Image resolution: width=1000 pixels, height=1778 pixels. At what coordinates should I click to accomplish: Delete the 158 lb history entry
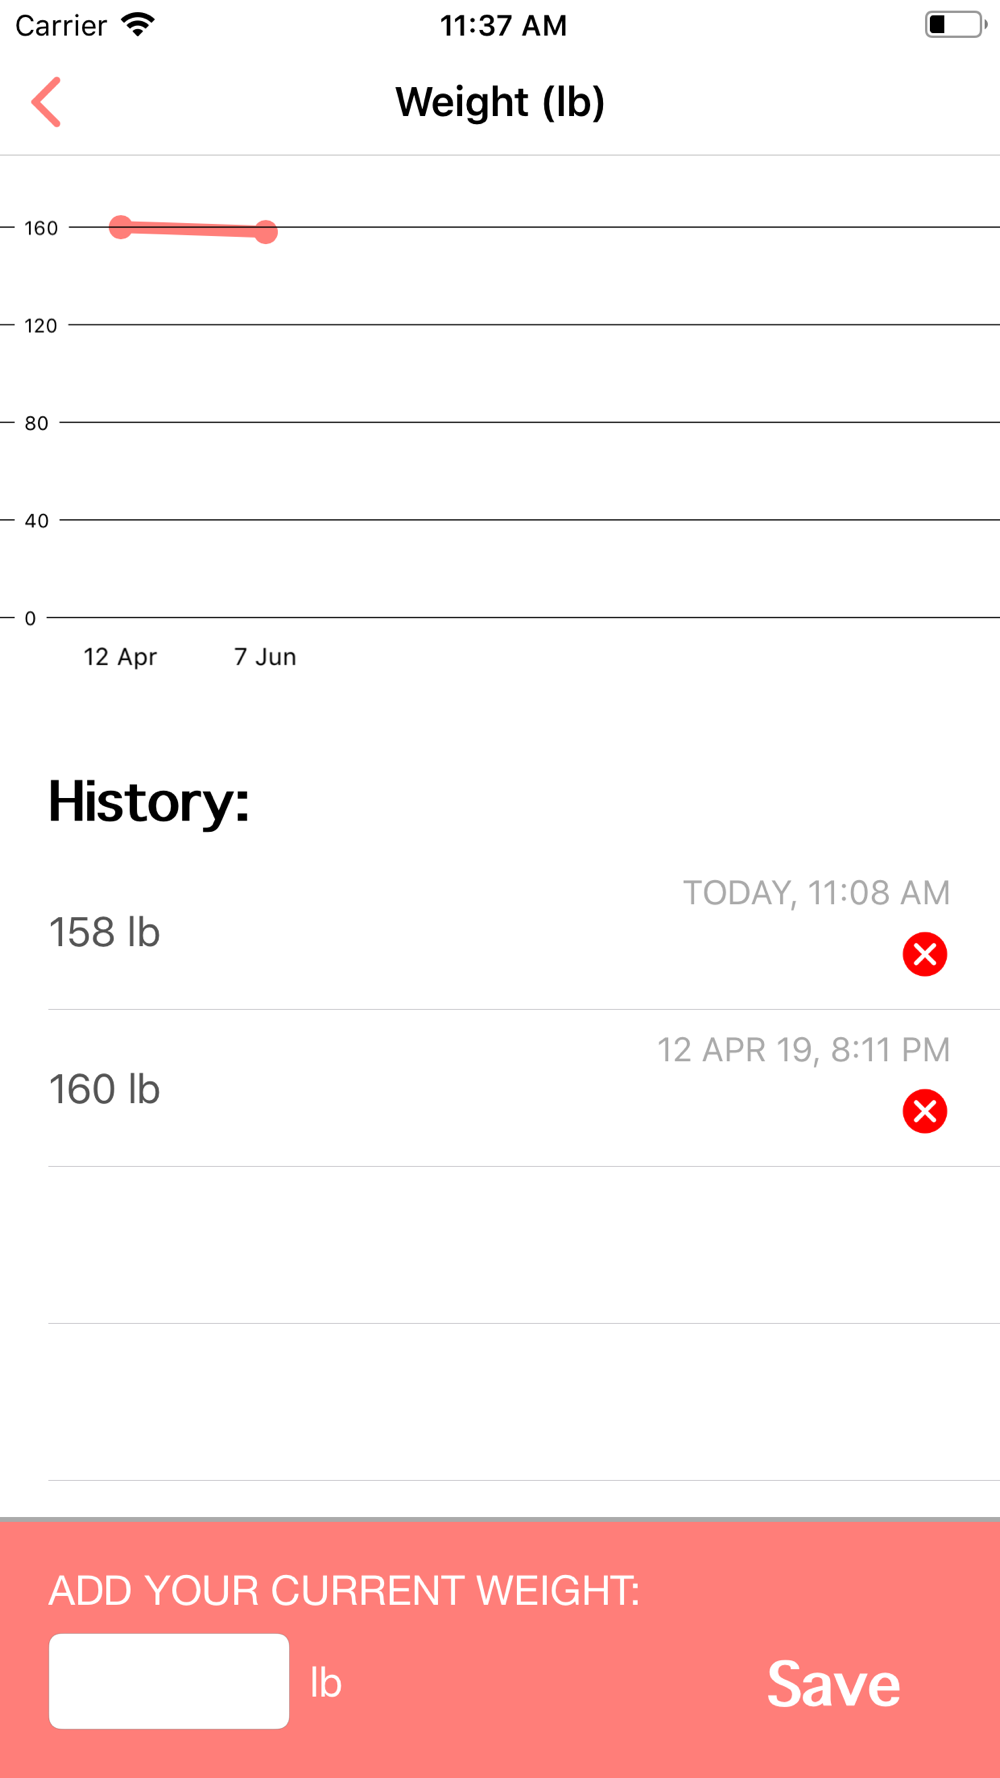(x=925, y=954)
